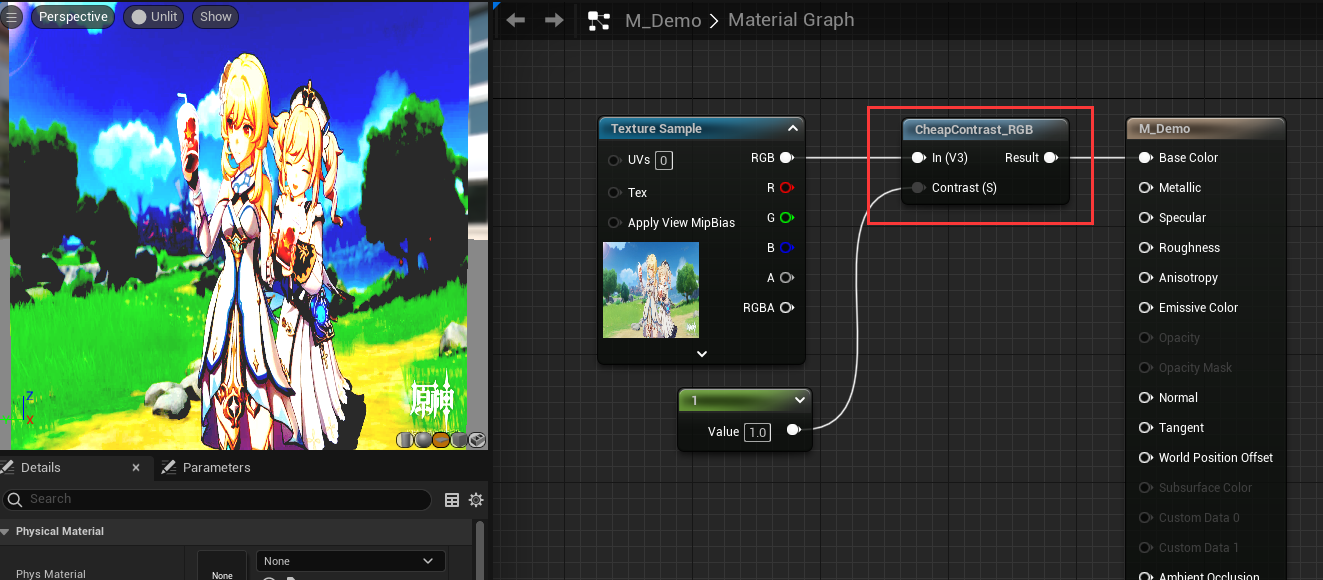The width and height of the screenshot is (1323, 580).
Task: Click the Base Color input pin
Action: tap(1146, 158)
